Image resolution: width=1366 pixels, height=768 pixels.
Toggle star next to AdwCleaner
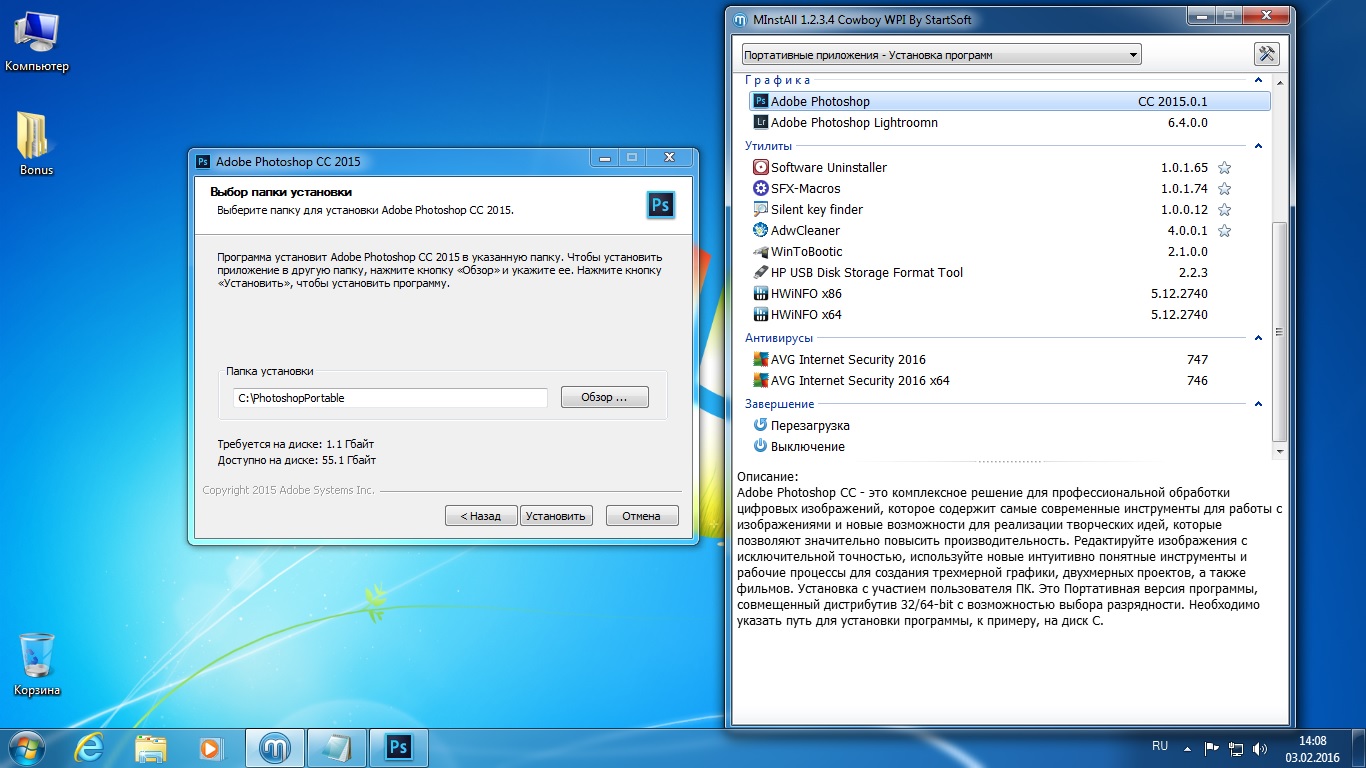click(1224, 230)
